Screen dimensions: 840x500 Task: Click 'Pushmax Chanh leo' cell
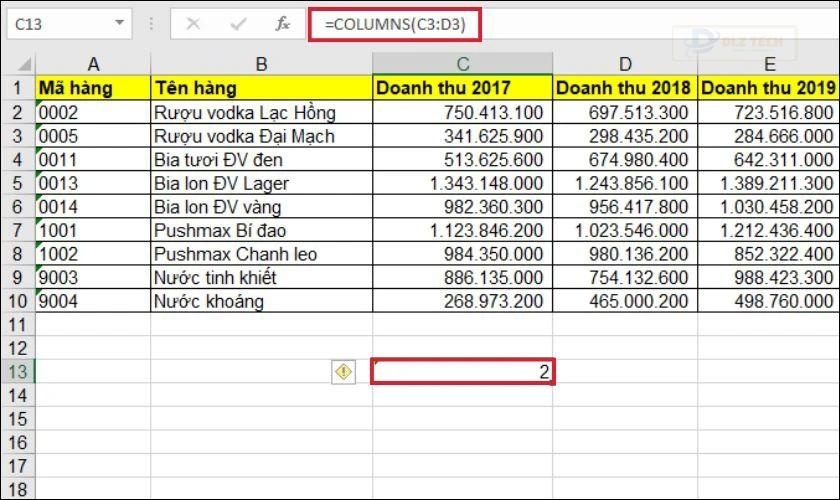tap(261, 254)
